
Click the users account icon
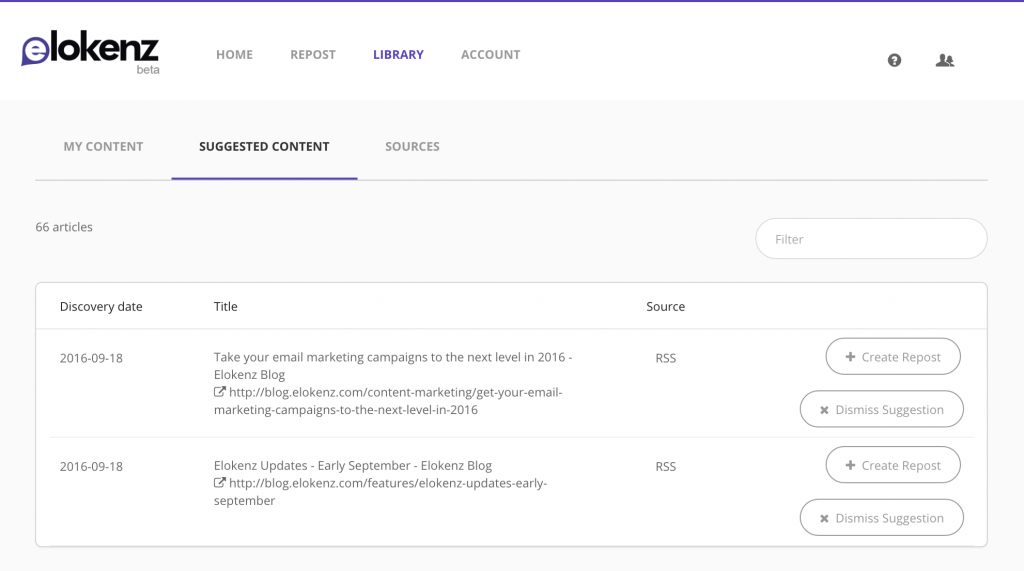coord(944,60)
